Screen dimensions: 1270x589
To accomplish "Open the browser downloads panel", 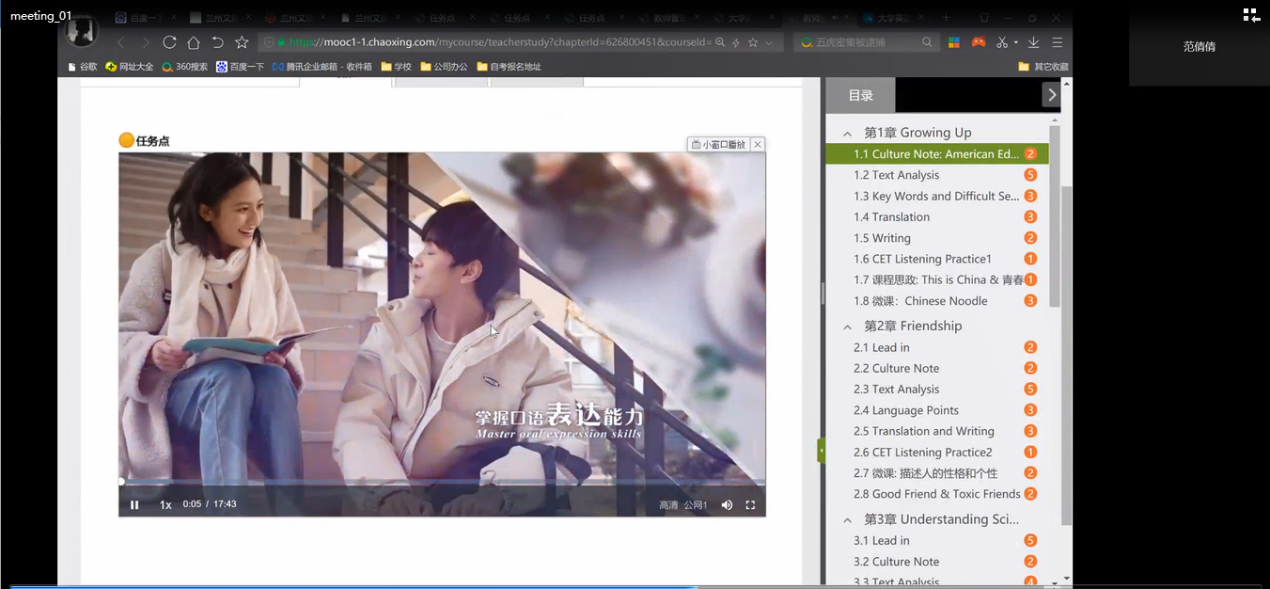I will [x=1033, y=42].
